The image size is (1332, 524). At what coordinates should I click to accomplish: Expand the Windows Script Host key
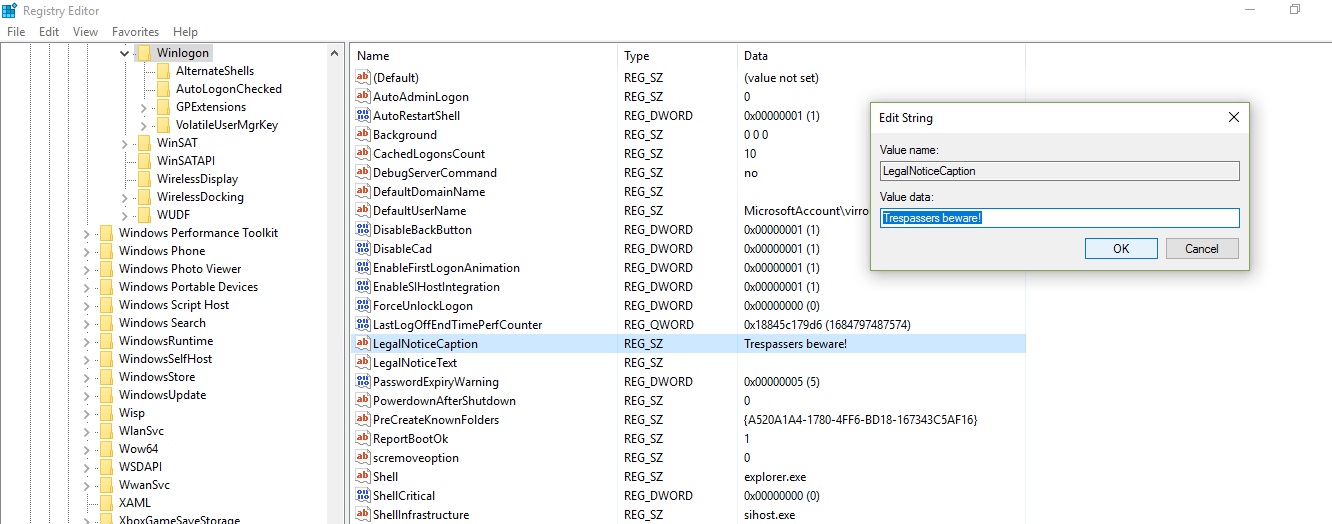point(87,305)
